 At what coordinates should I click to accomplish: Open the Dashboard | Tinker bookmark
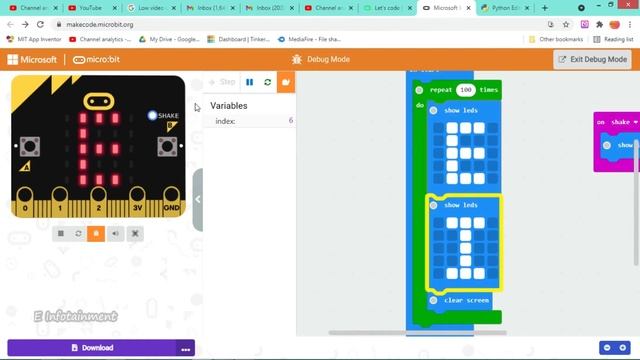pyautogui.click(x=239, y=39)
